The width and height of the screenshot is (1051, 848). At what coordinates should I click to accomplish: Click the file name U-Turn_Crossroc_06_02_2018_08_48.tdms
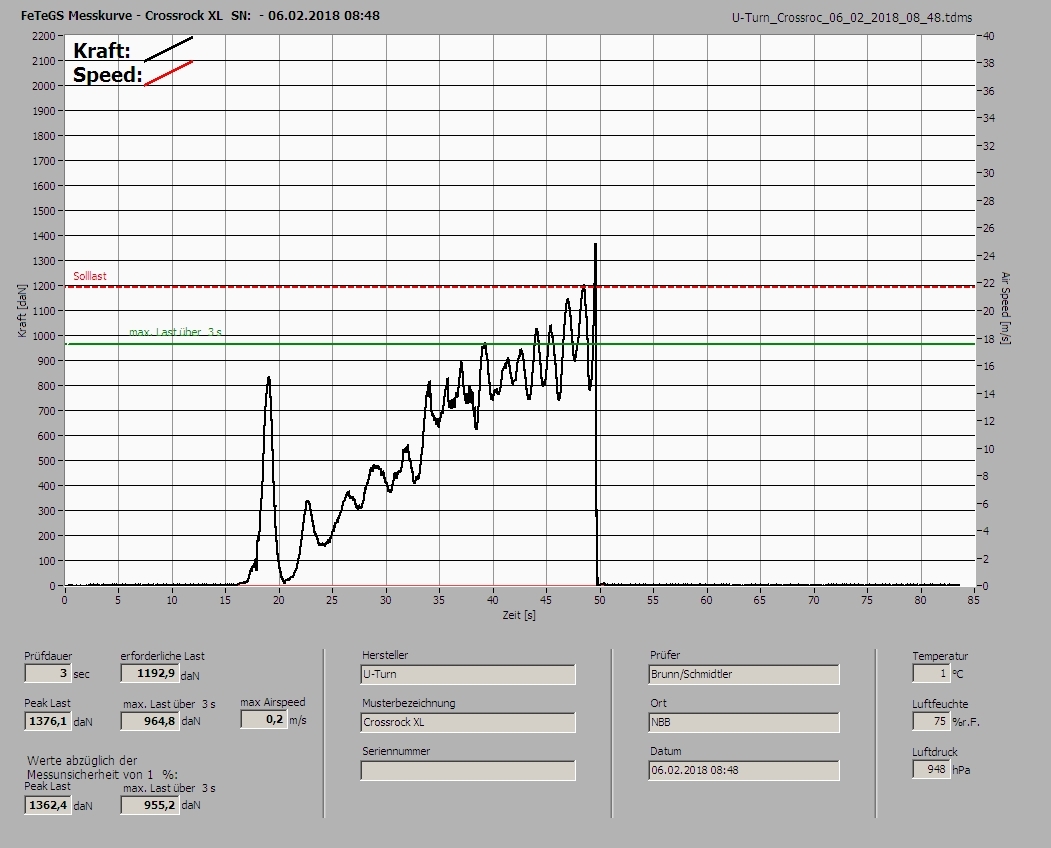pyautogui.click(x=852, y=18)
